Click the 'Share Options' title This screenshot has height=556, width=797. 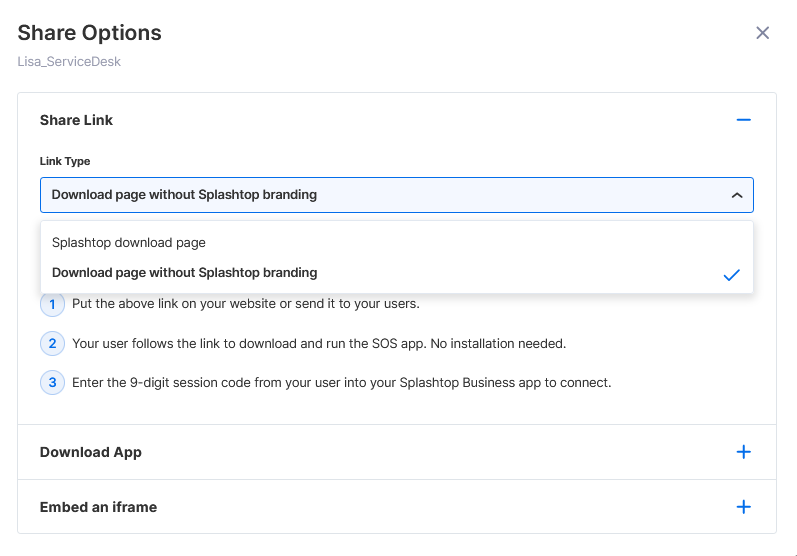89,33
